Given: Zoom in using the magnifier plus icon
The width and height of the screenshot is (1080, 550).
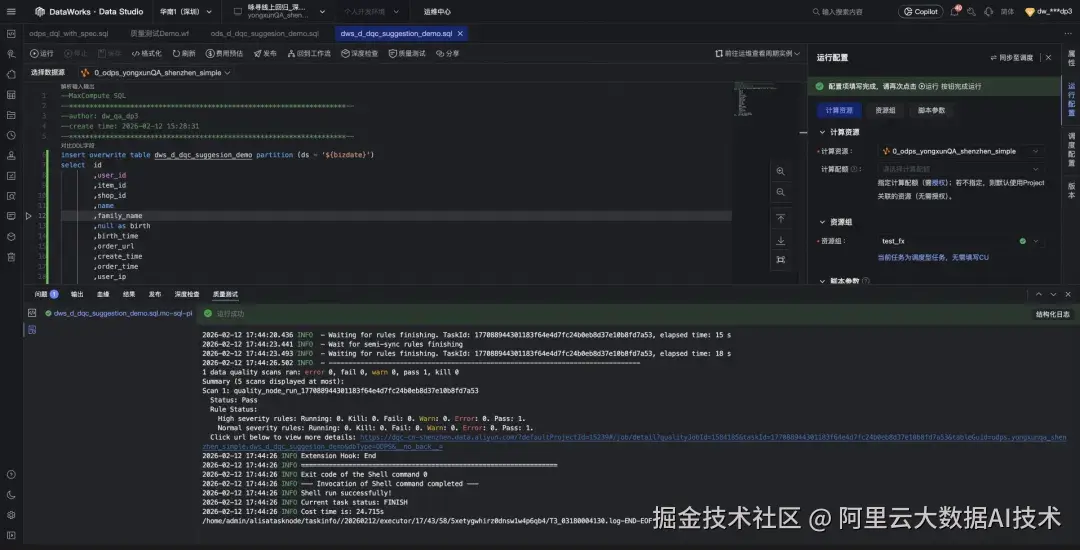Looking at the screenshot, I should pos(780,171).
